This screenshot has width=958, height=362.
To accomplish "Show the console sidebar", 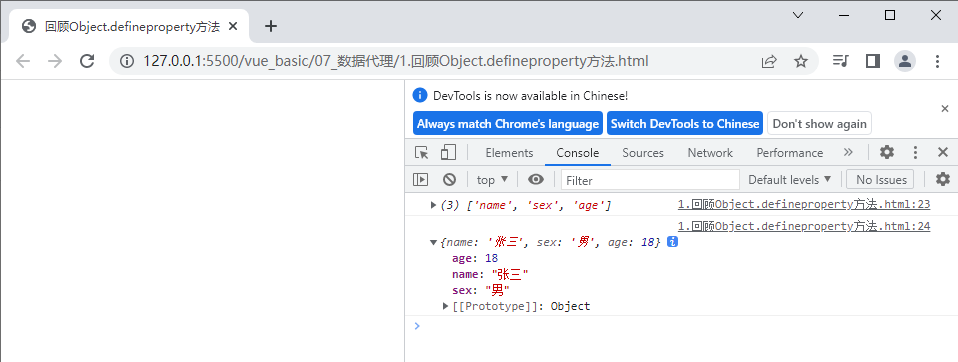I will coord(420,179).
